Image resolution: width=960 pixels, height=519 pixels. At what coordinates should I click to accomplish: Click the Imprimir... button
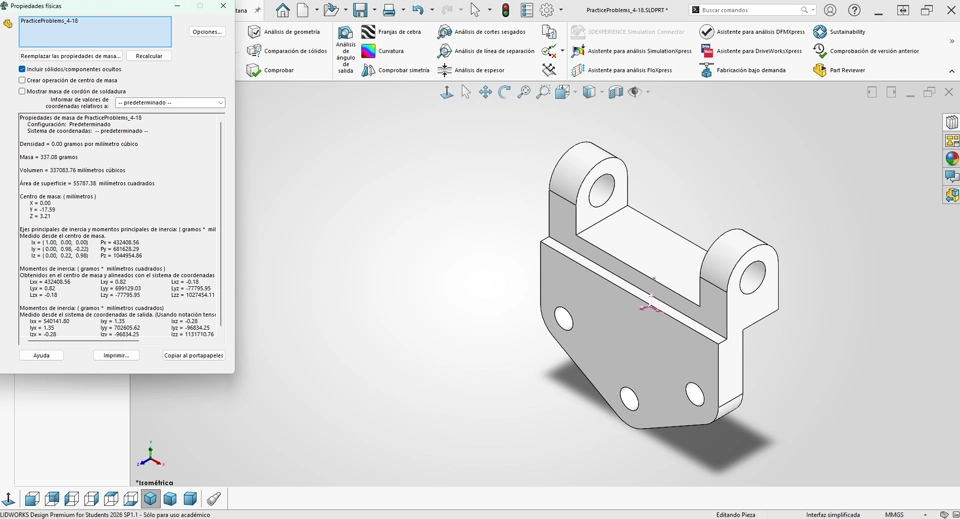(x=116, y=355)
